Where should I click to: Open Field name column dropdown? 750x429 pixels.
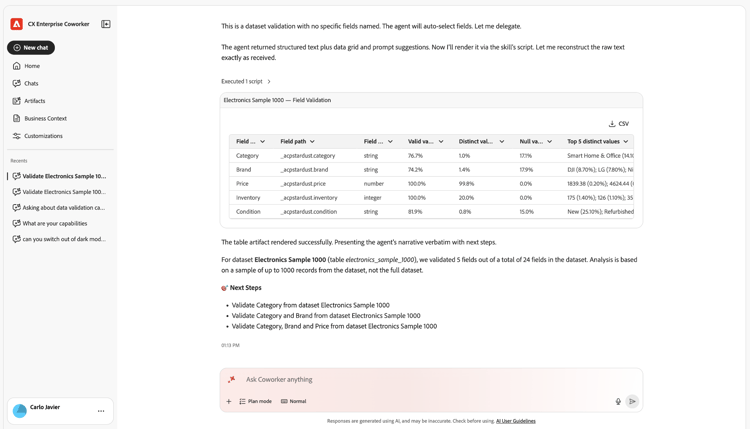tap(262, 142)
